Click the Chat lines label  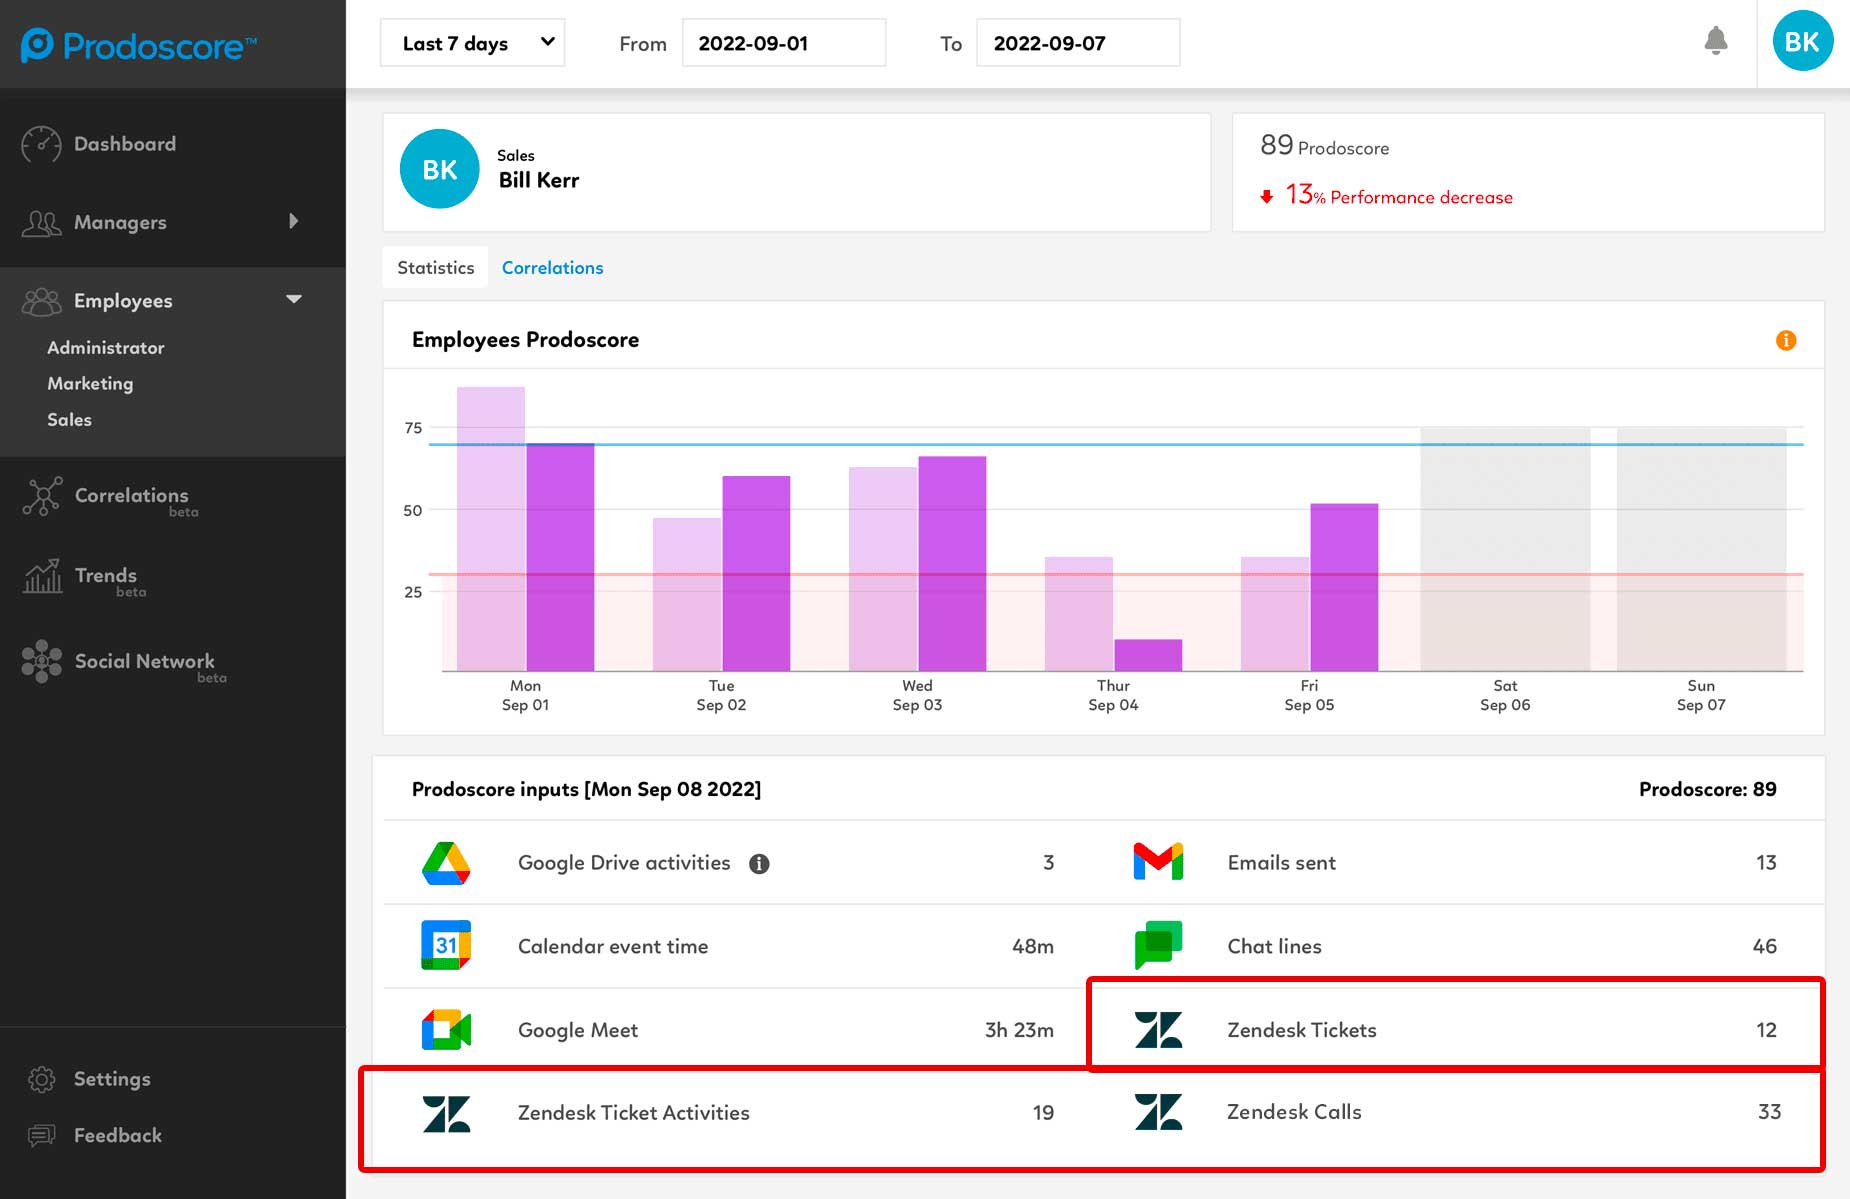point(1275,947)
